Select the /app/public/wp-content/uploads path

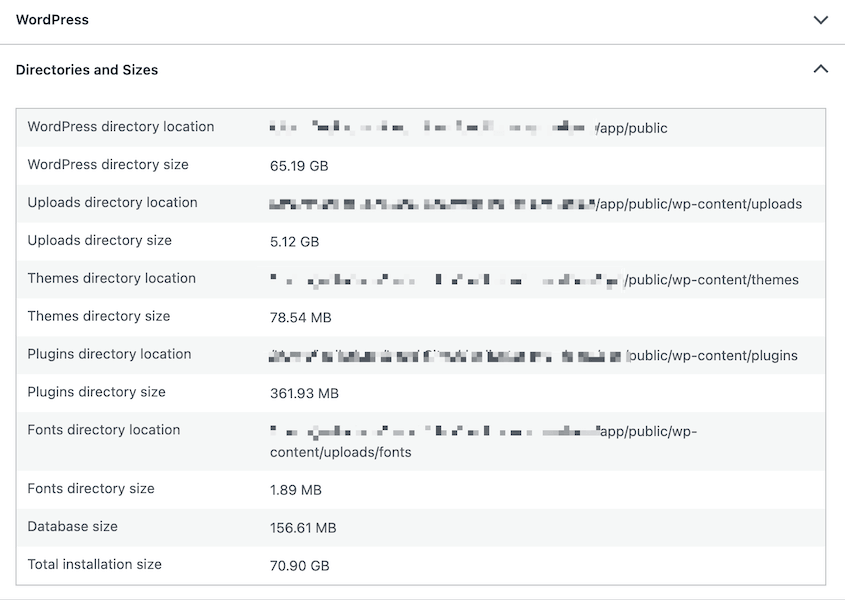click(699, 204)
